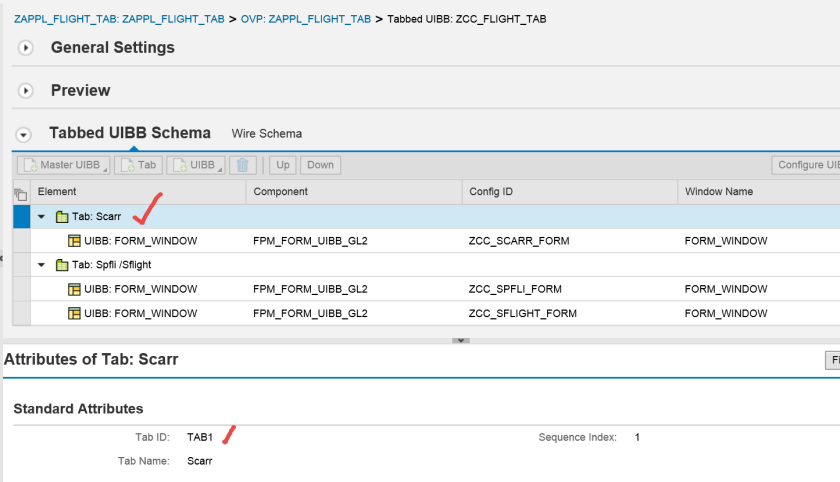Select the row marker for Tab: Spfli /Sflight
The height and width of the screenshot is (482, 840).
coord(21,265)
